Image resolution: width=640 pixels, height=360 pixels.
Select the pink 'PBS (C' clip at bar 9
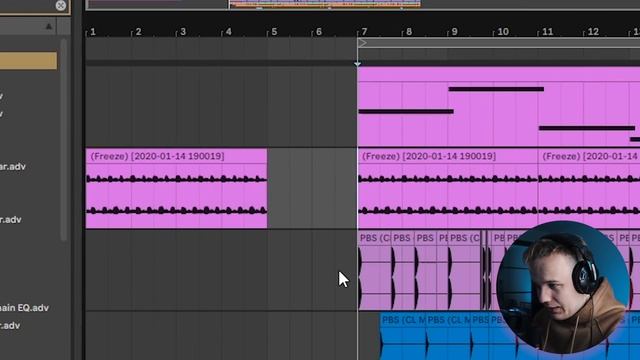[x=465, y=270]
